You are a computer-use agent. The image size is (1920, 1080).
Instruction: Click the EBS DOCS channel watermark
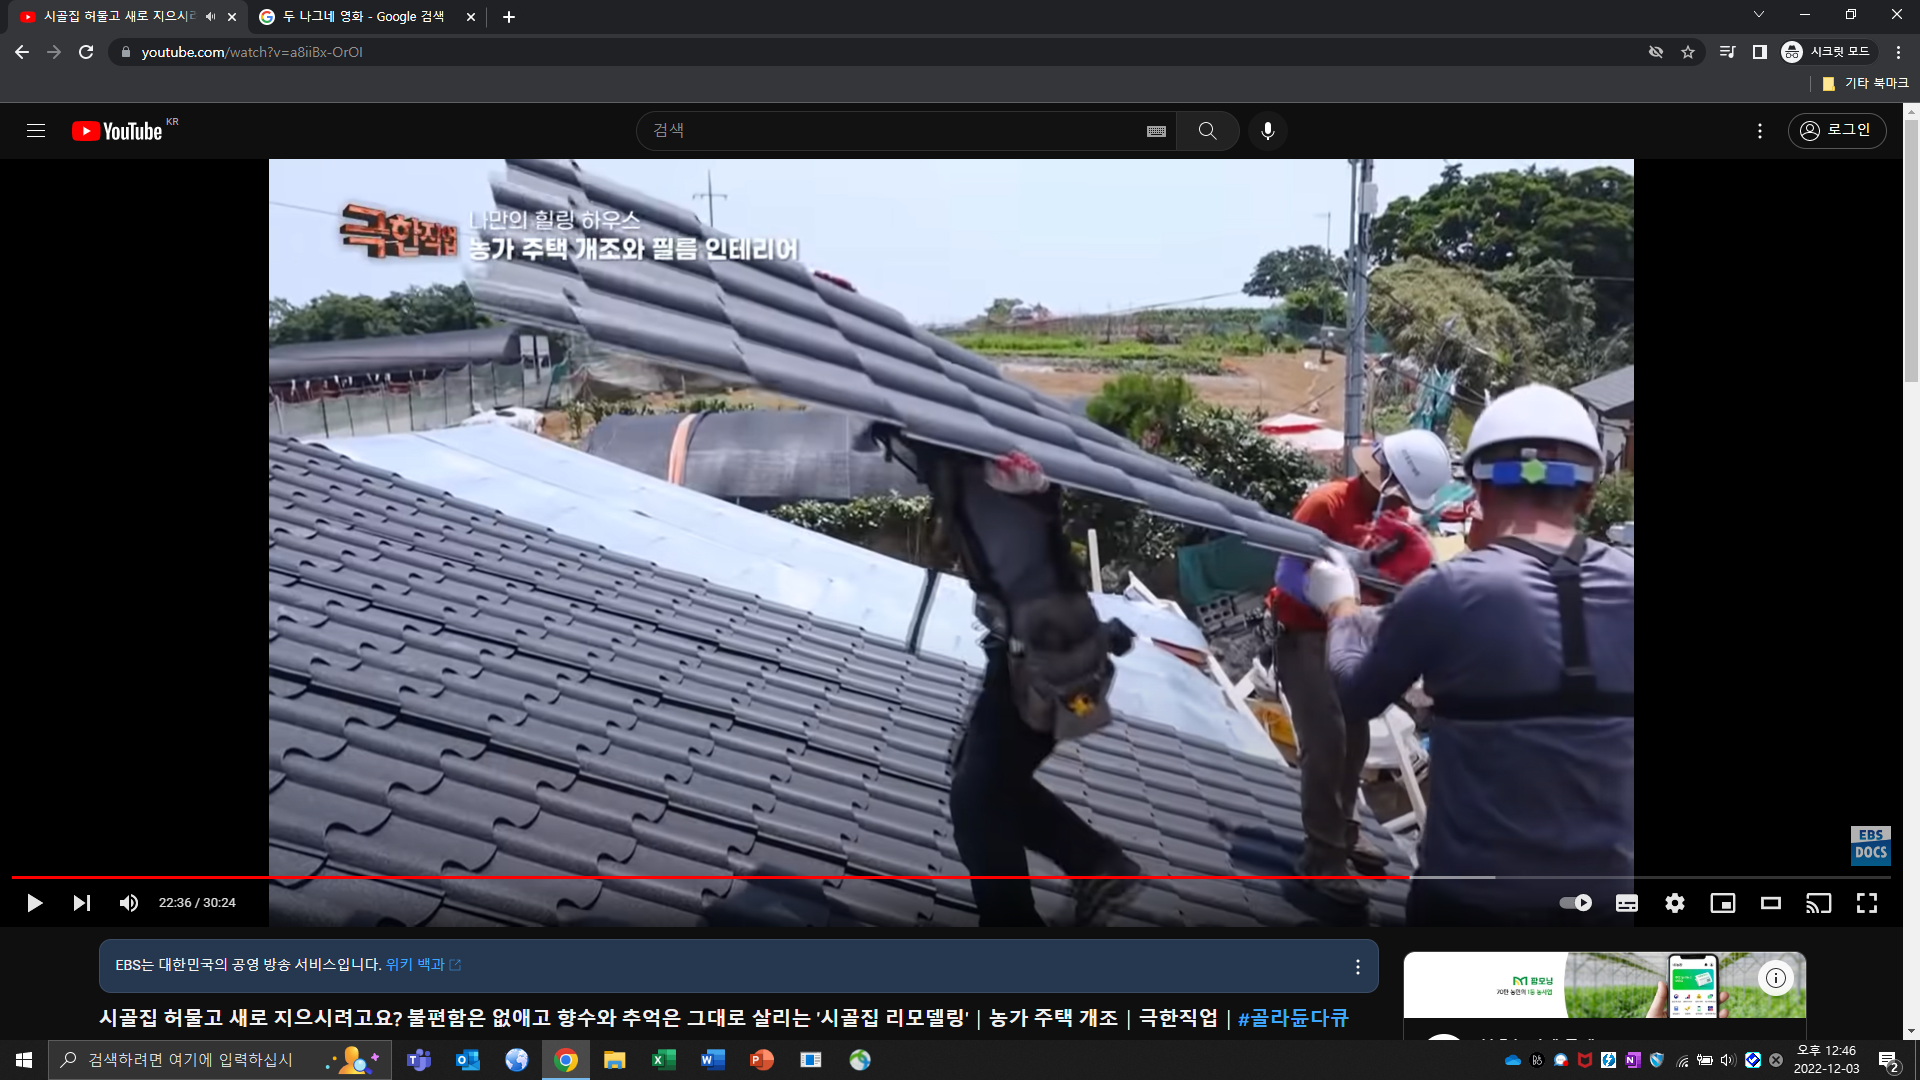(x=1870, y=845)
